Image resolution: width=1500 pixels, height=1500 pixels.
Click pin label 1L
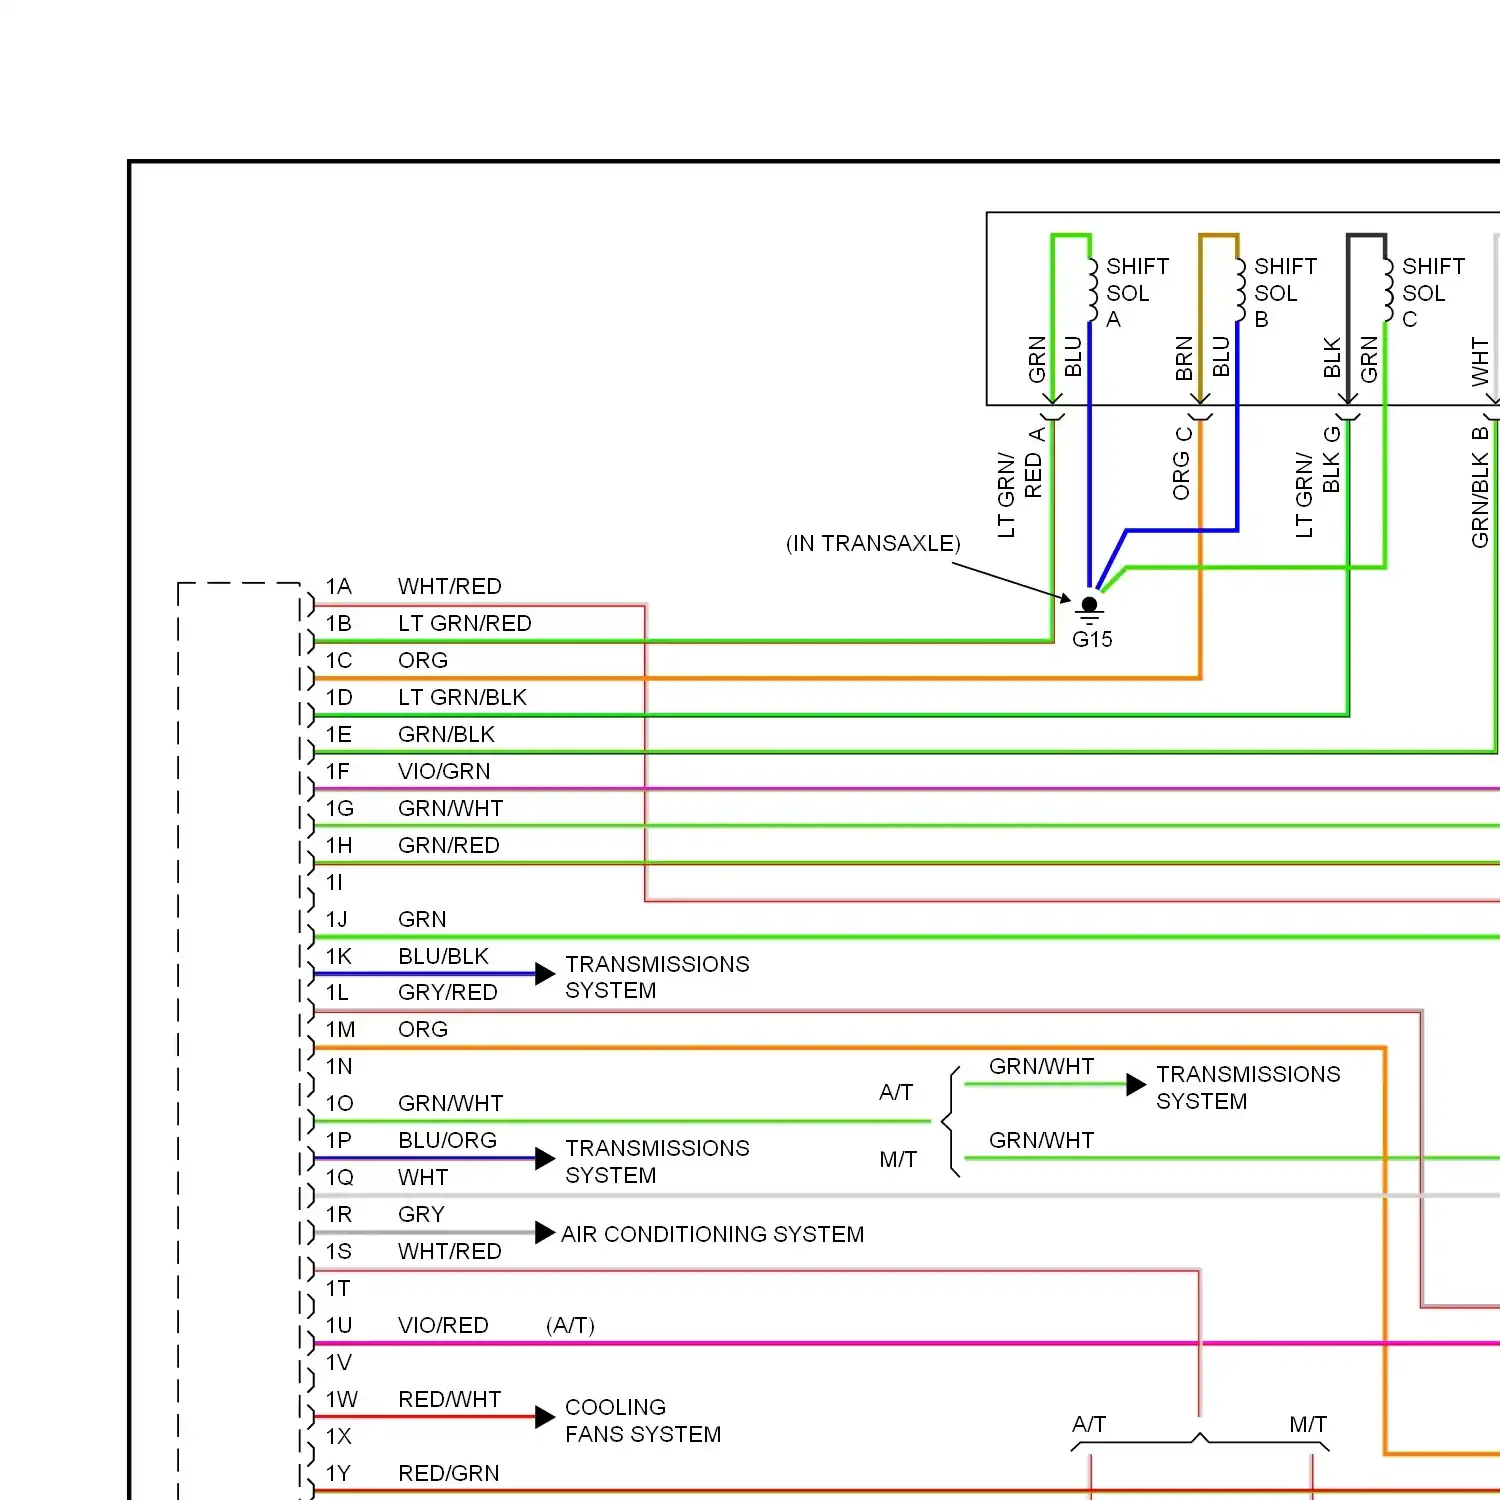click(337, 993)
